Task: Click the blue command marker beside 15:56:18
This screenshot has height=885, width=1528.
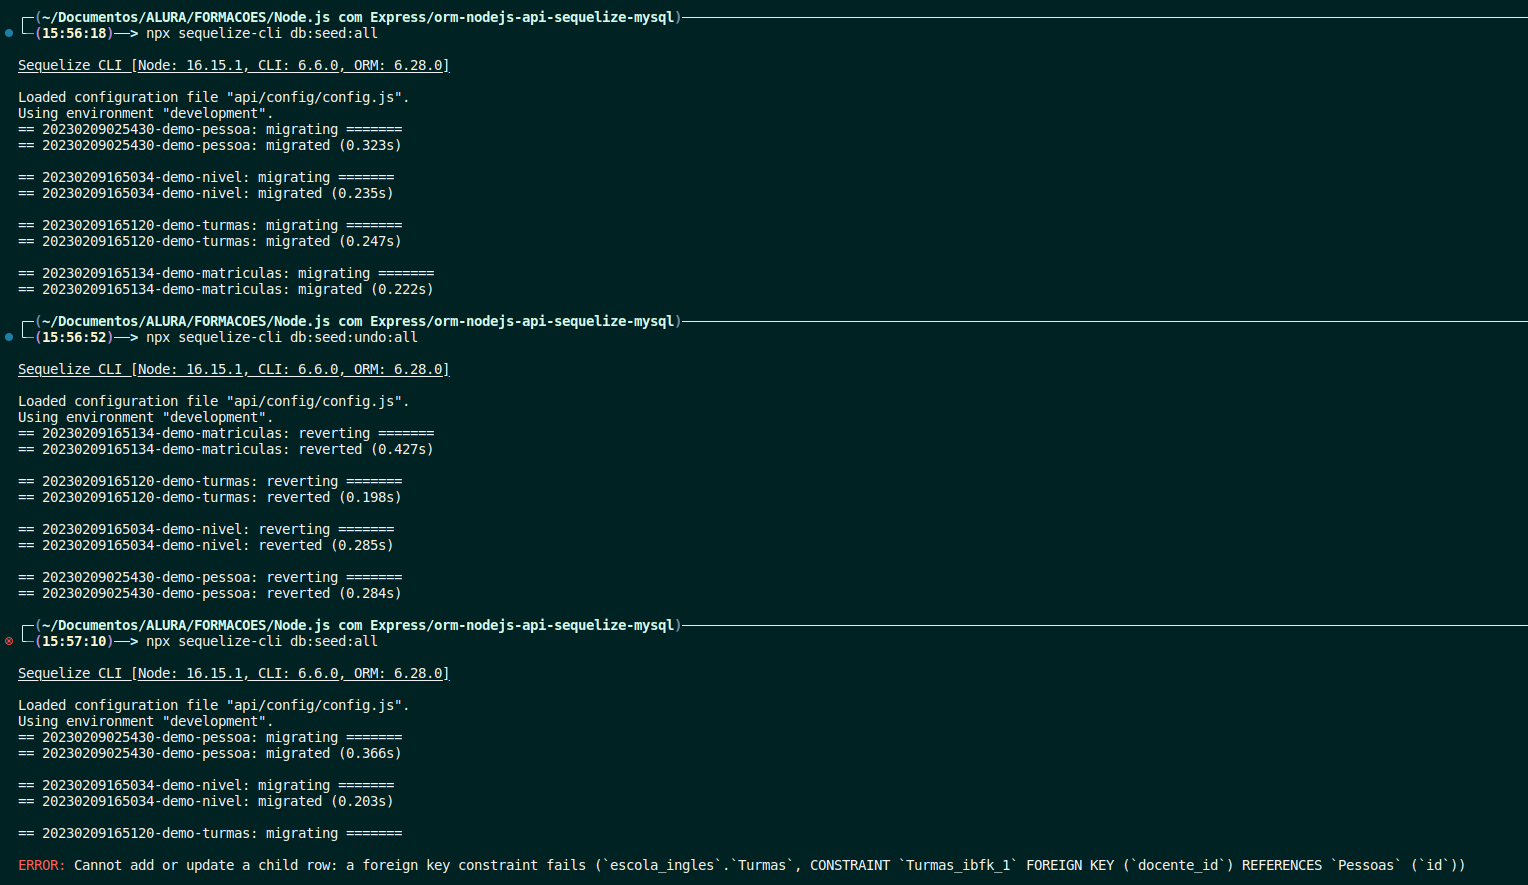Action: 9,33
